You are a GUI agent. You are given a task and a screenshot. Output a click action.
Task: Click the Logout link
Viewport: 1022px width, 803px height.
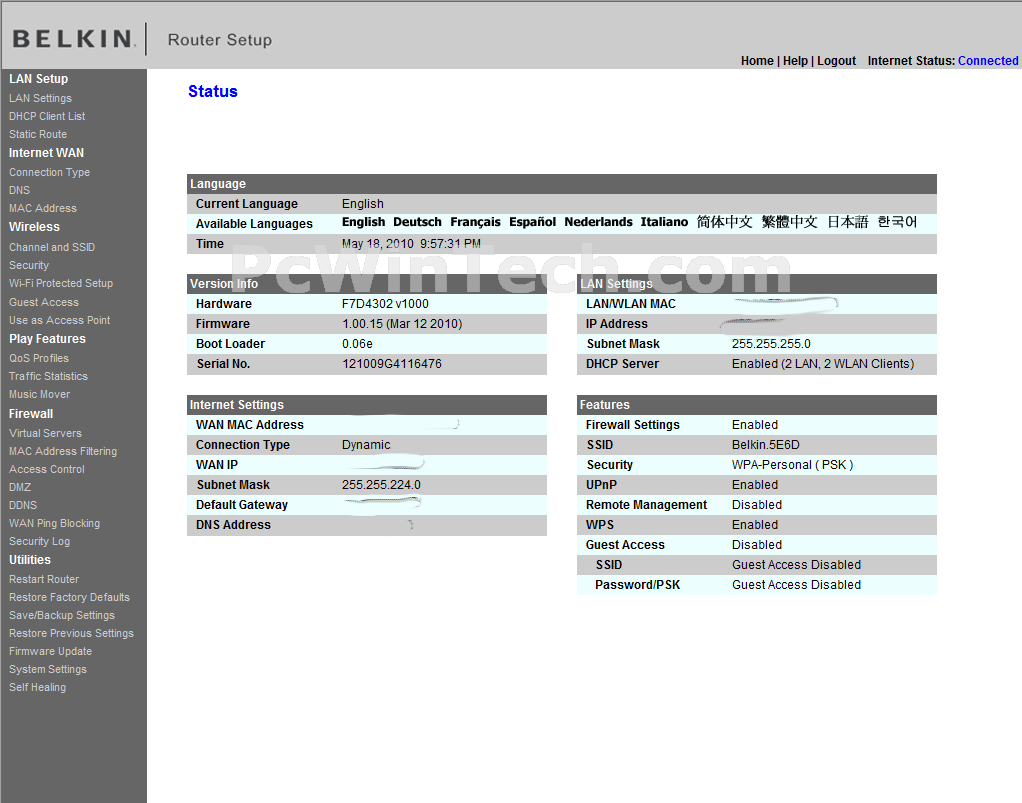tap(836, 61)
